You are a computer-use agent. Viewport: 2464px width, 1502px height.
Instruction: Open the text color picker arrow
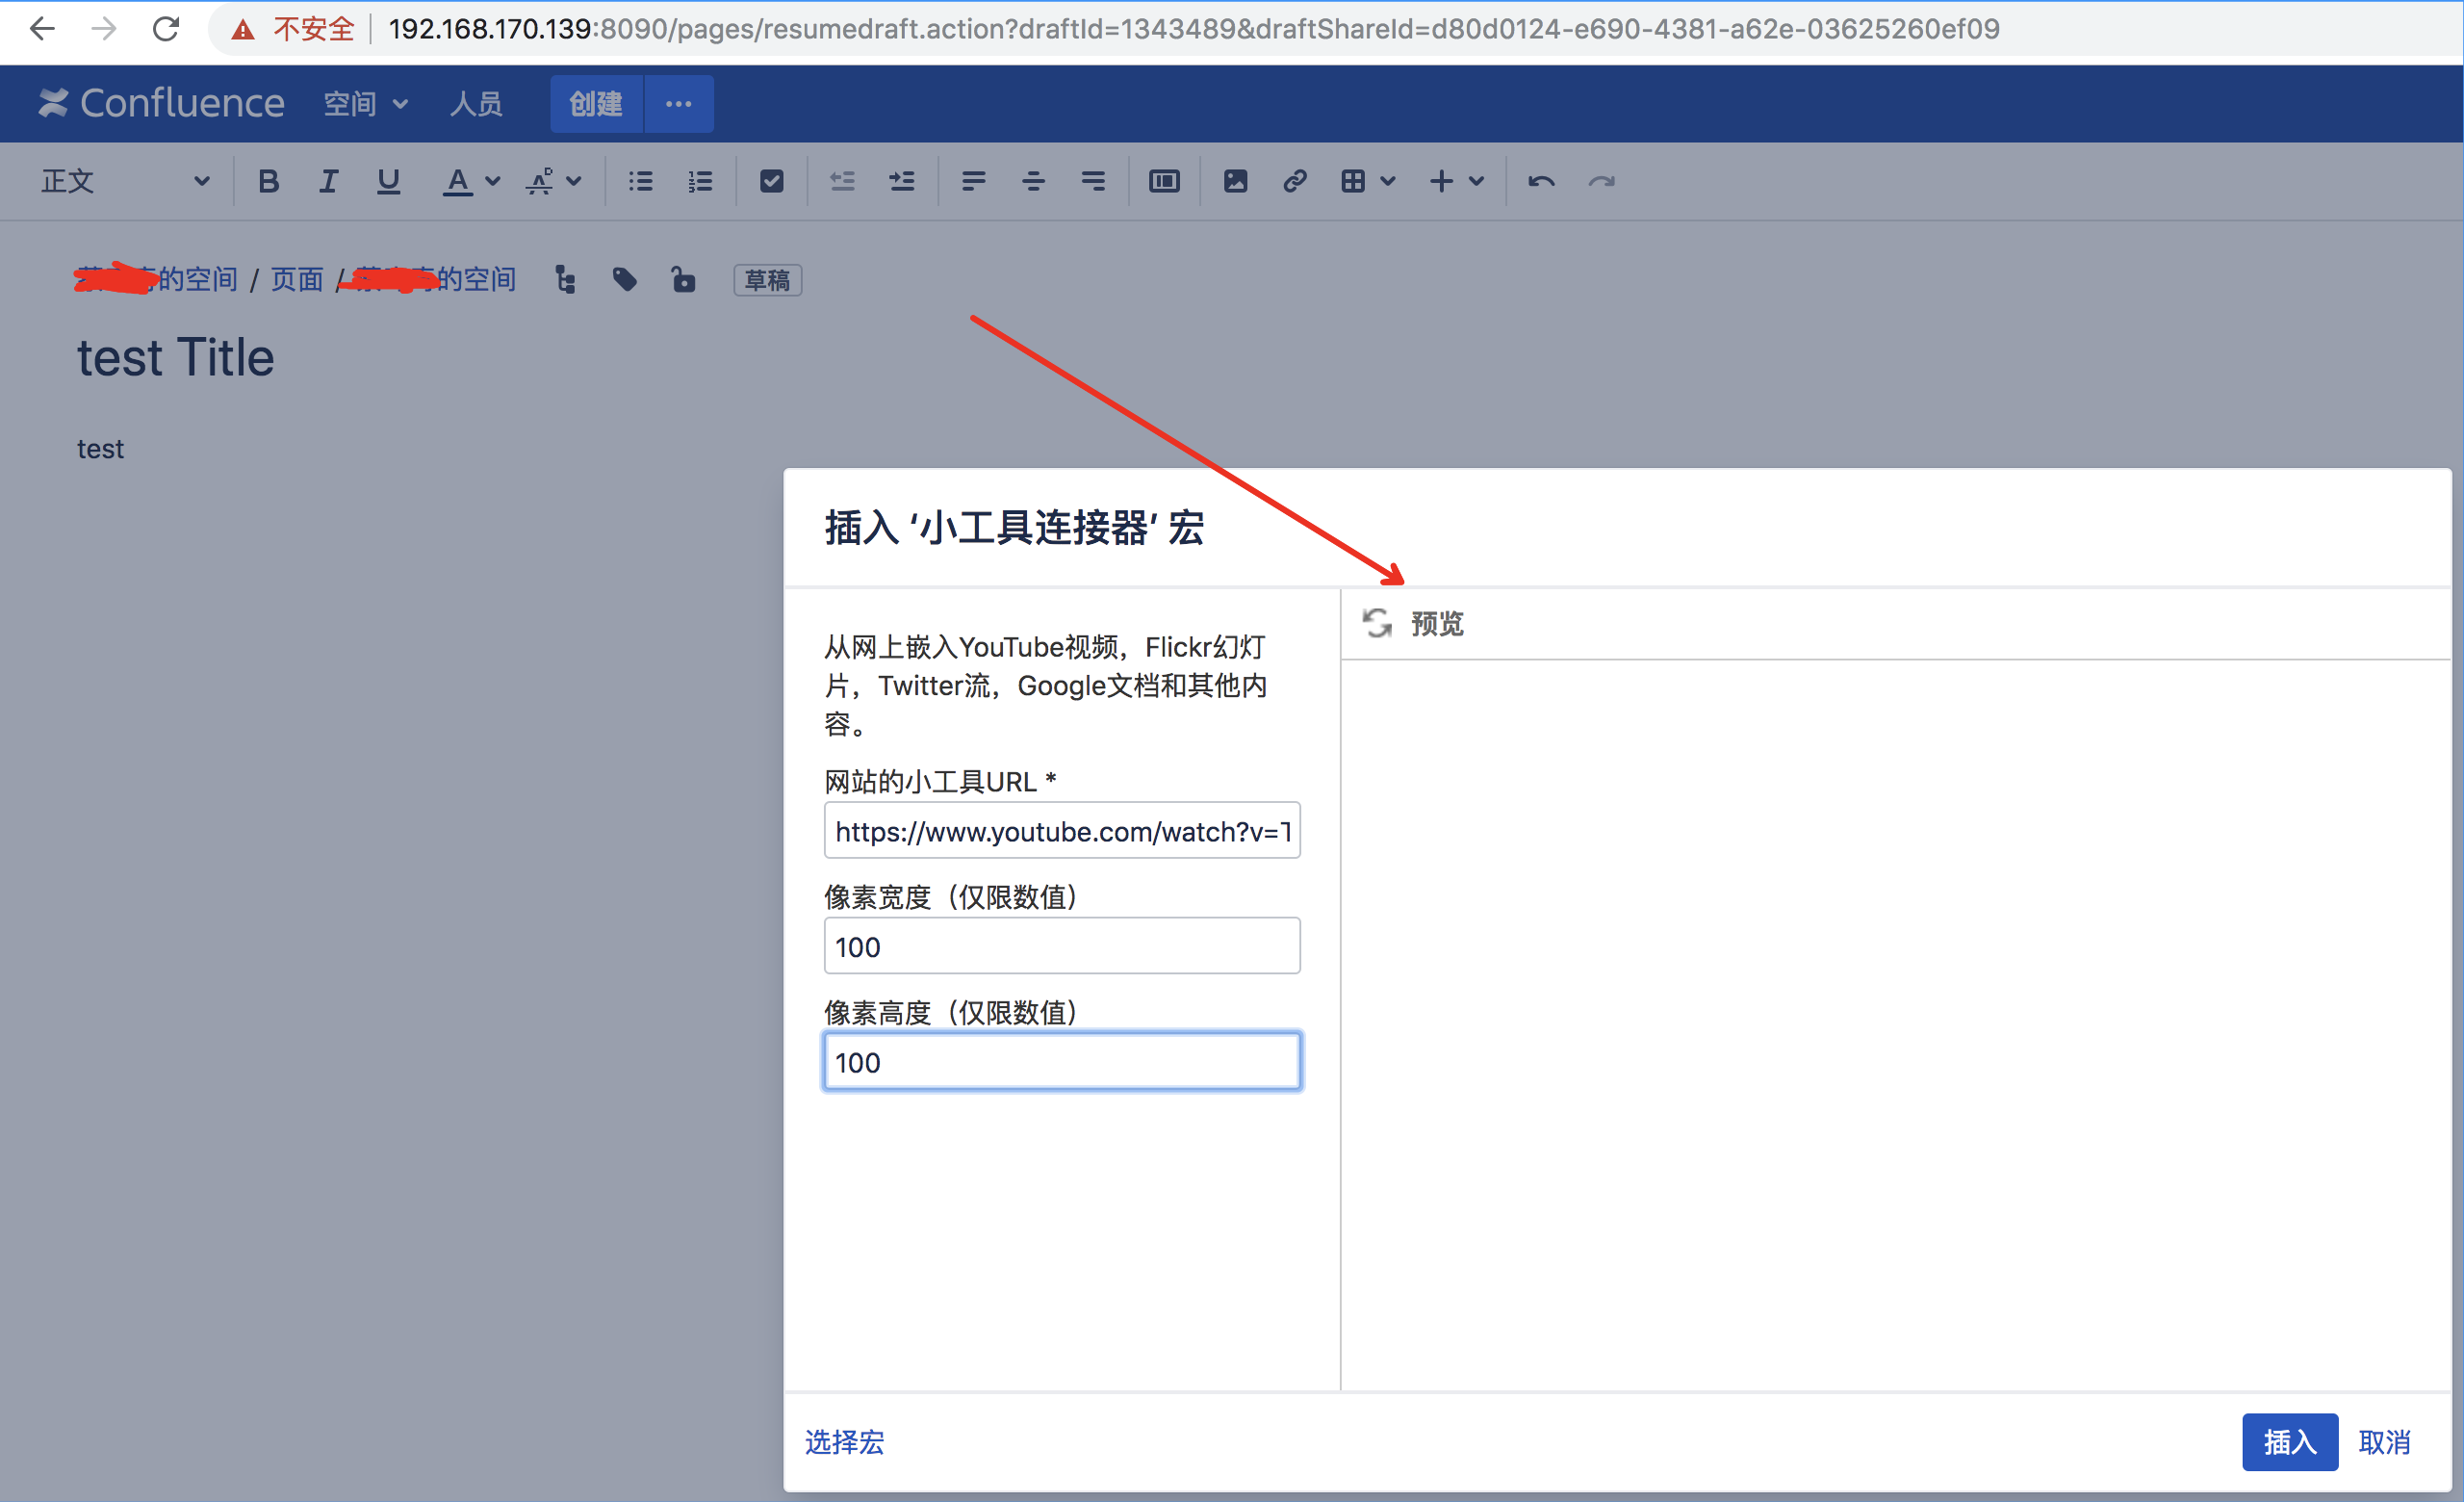tap(493, 181)
